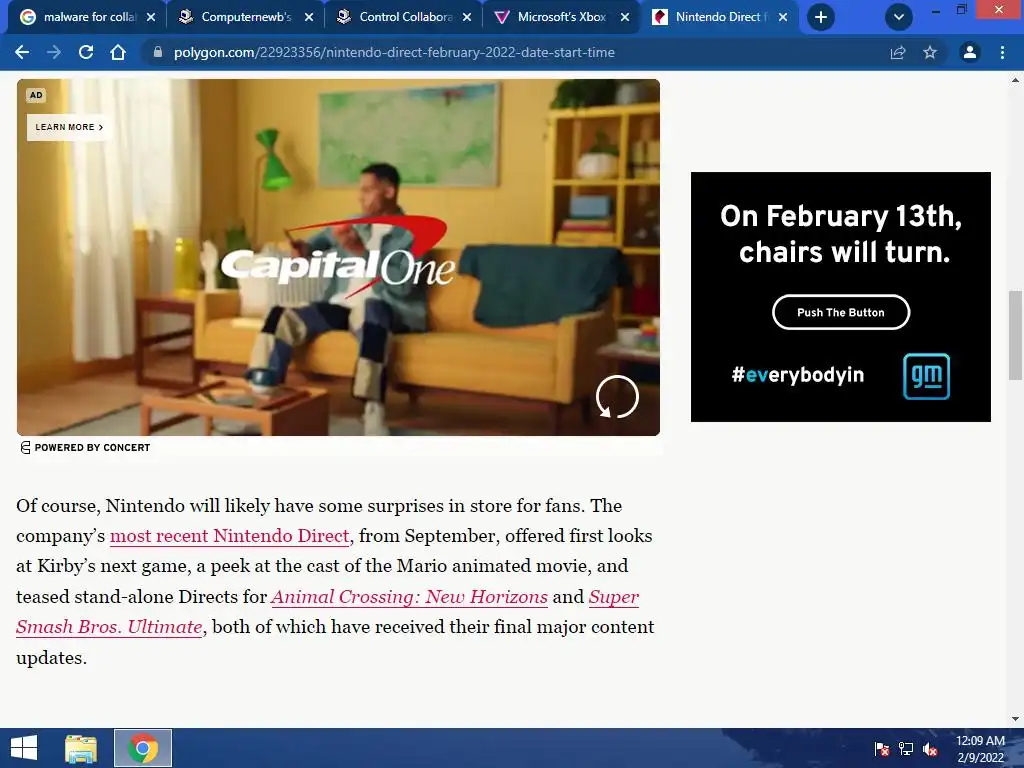Click the #everybodyin hashtag in ad
The height and width of the screenshot is (768, 1024).
[x=797, y=375]
